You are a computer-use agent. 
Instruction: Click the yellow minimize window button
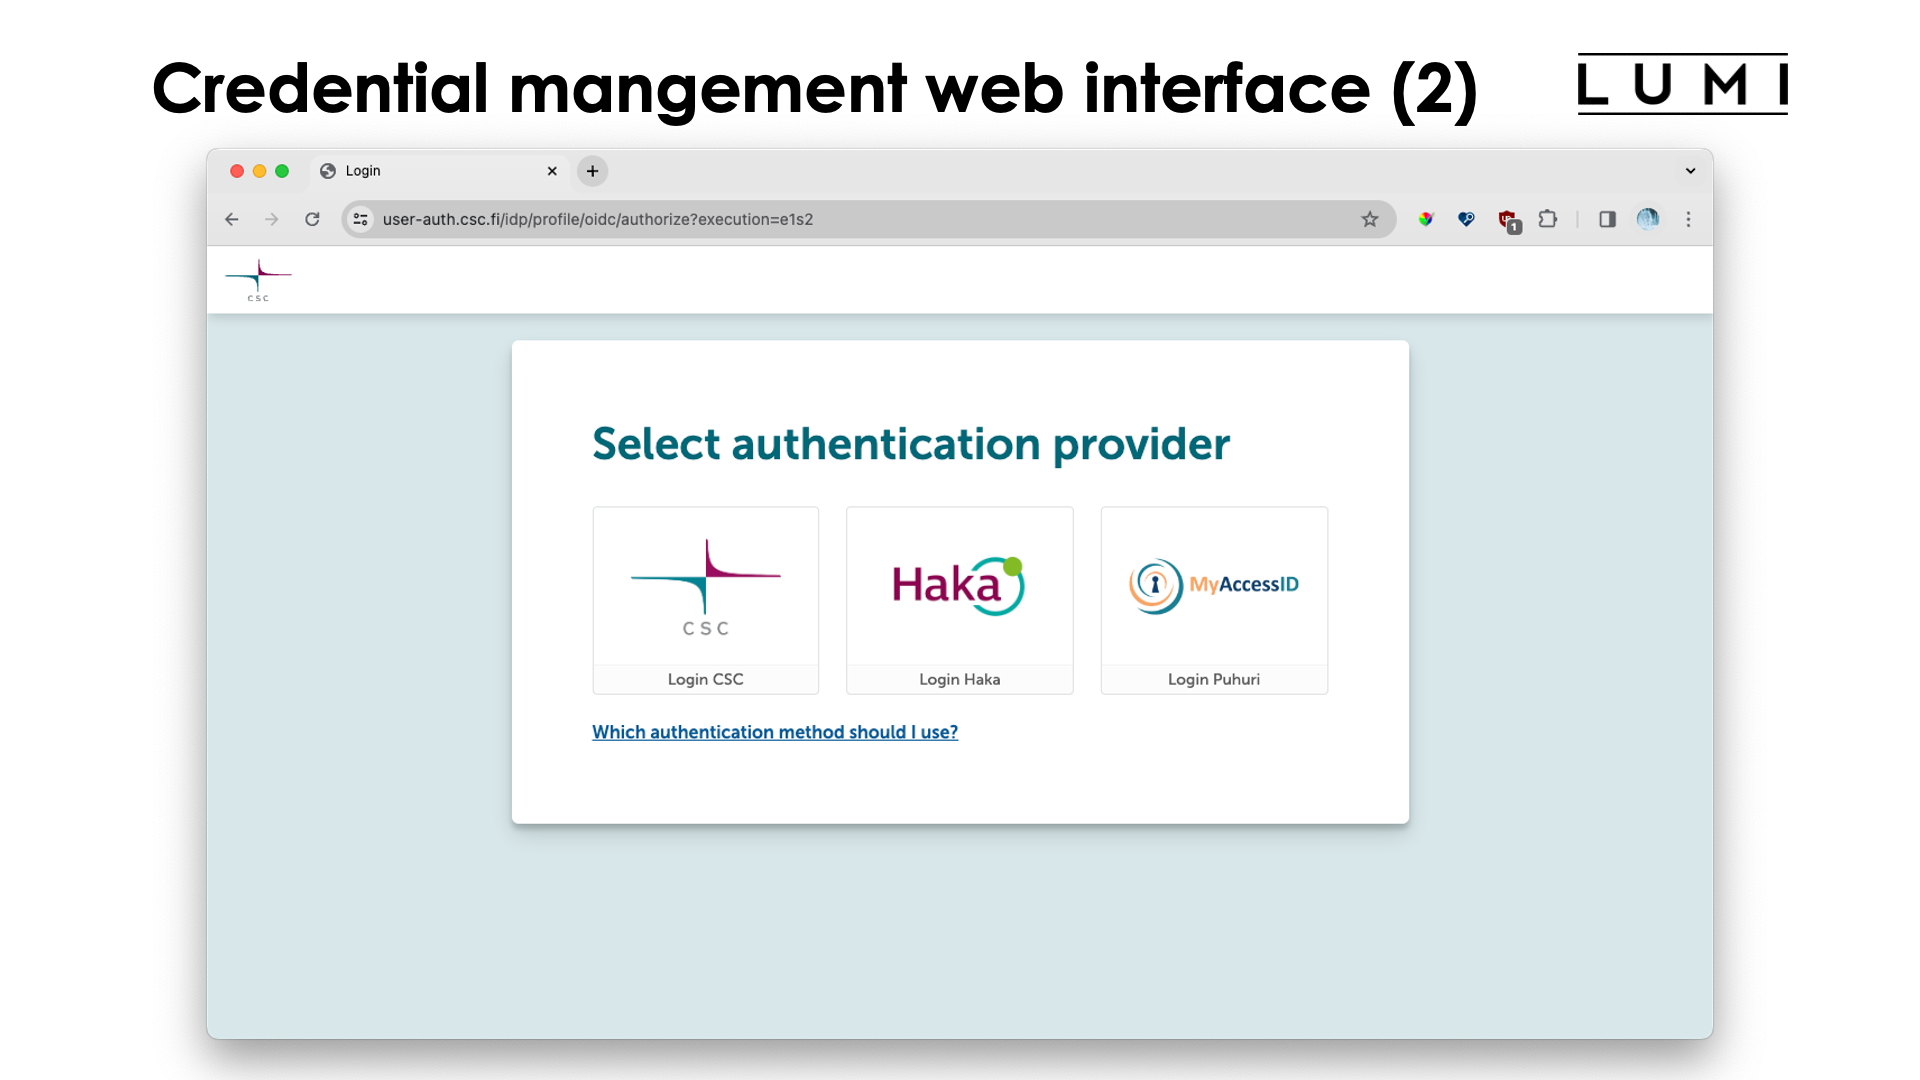click(260, 171)
